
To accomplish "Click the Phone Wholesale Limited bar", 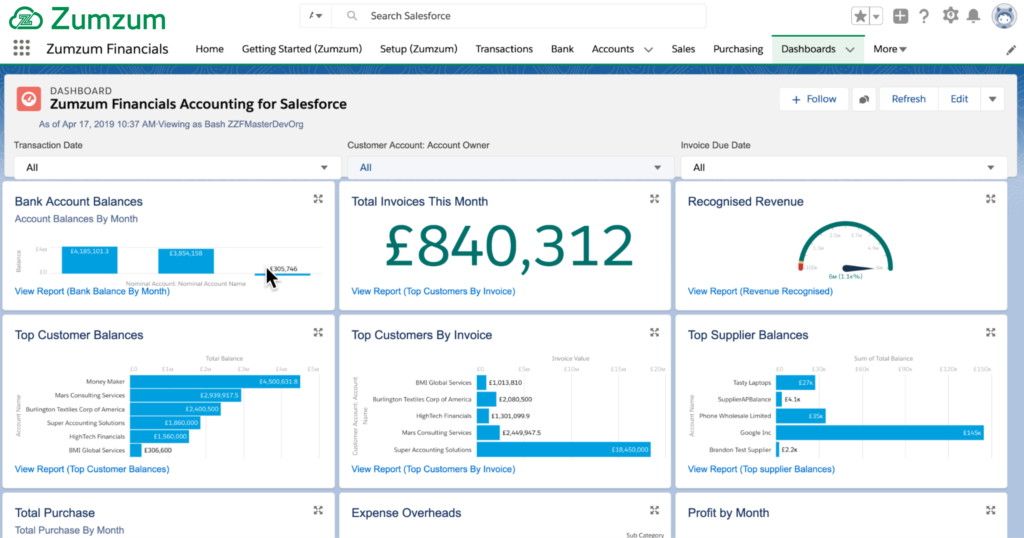I will point(801,416).
